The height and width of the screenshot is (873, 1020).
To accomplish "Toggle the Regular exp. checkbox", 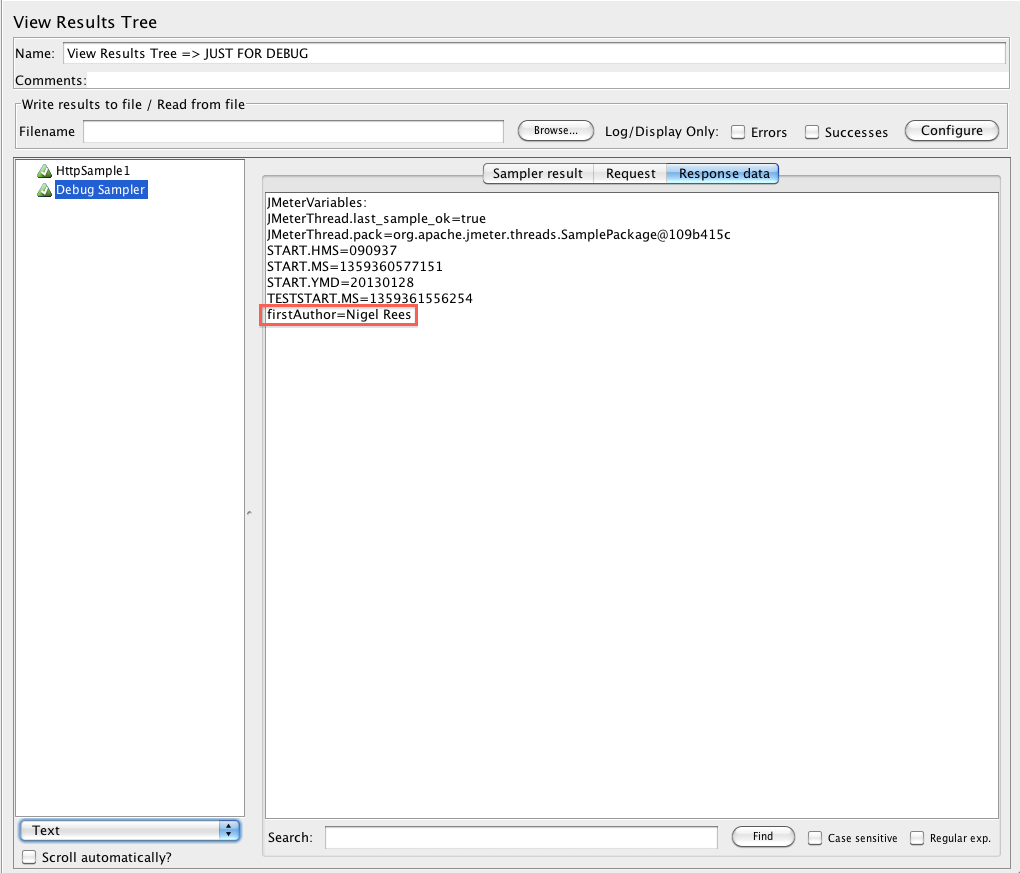I will 917,838.
